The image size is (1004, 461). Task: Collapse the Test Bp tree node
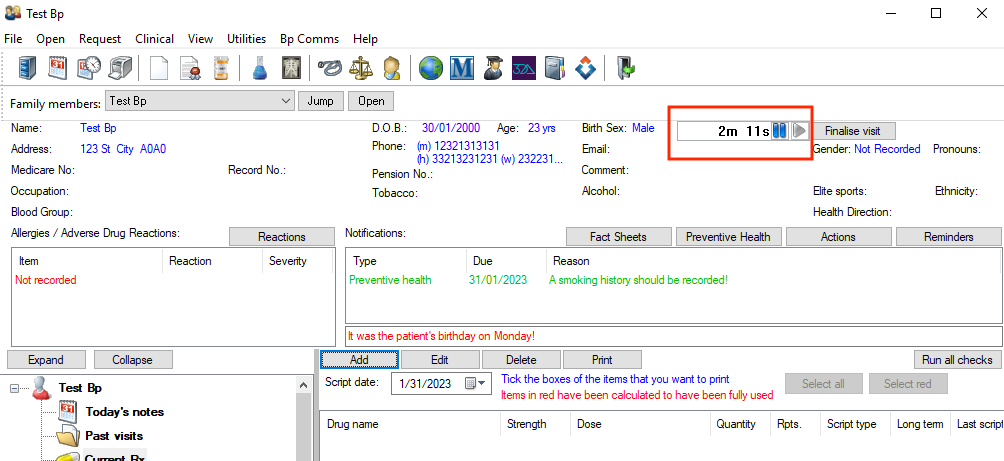click(x=16, y=388)
